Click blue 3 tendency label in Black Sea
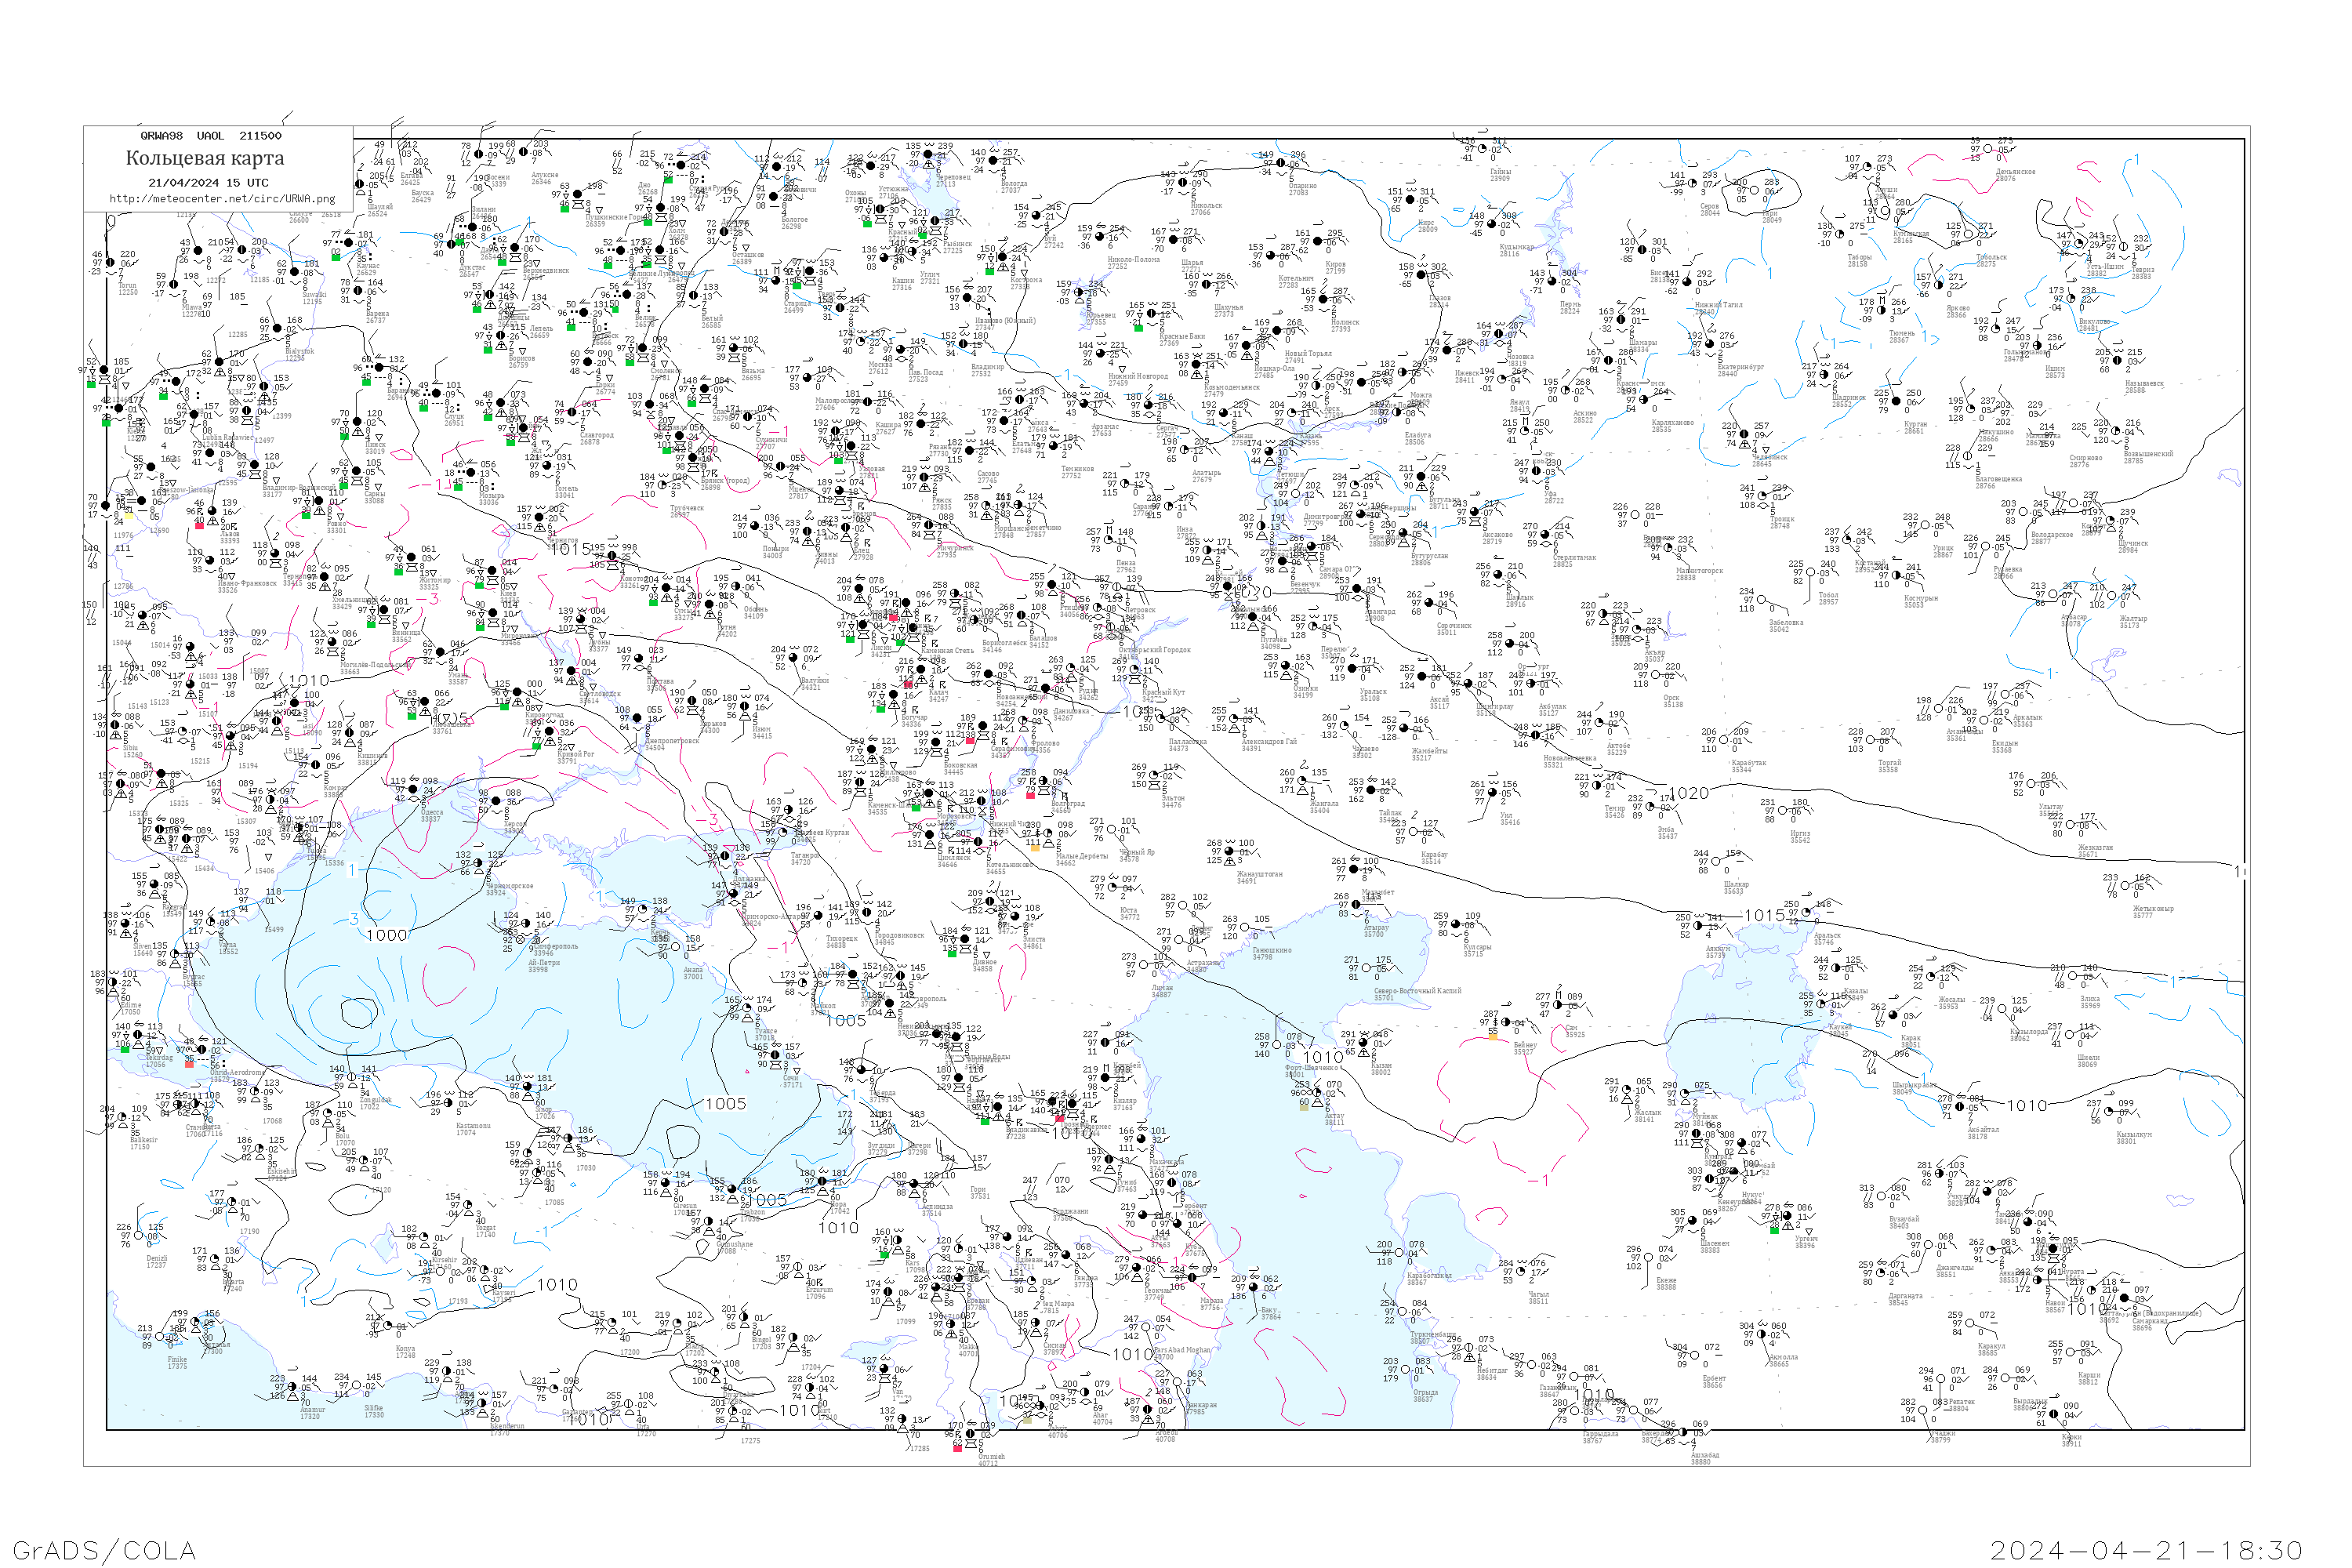This screenshot has height=1568, width=2352. pyautogui.click(x=354, y=919)
